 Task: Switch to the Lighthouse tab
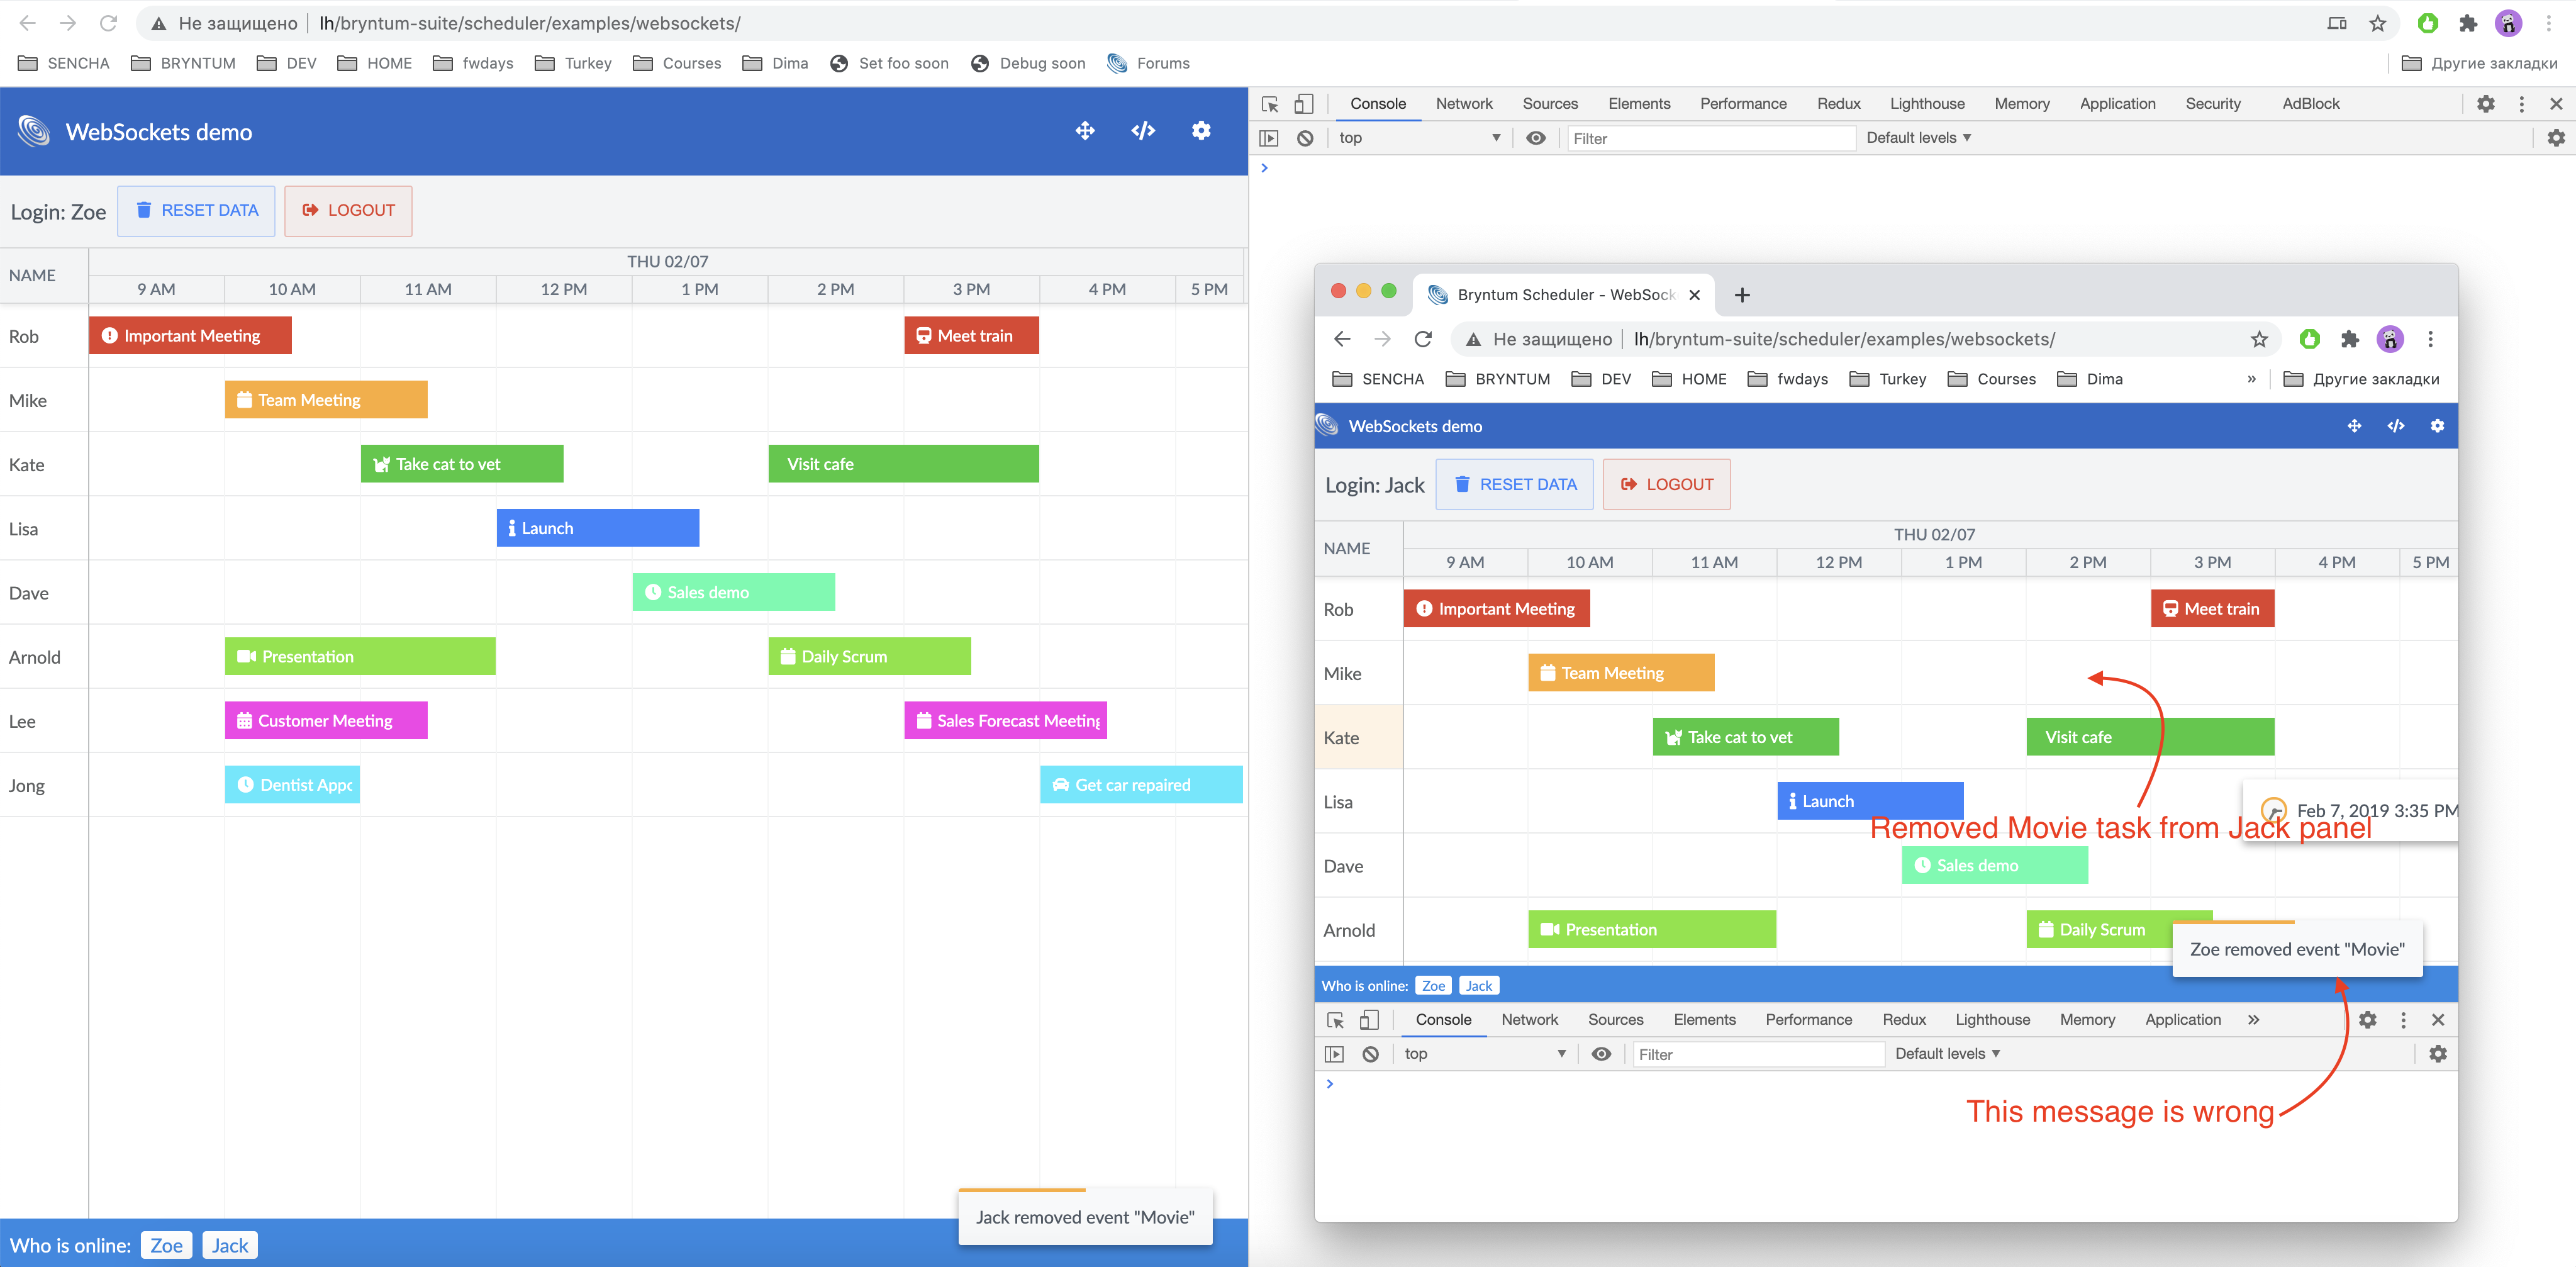(x=1926, y=104)
